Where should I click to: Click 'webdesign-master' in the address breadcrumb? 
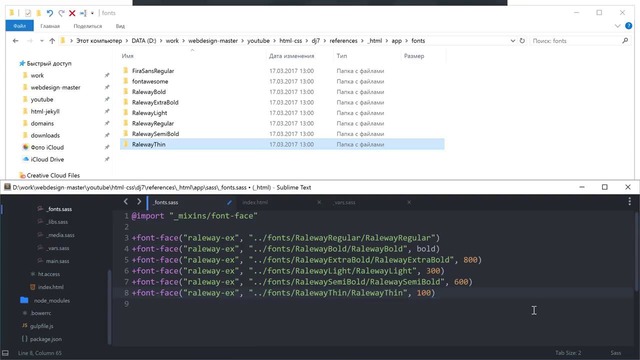coord(213,41)
